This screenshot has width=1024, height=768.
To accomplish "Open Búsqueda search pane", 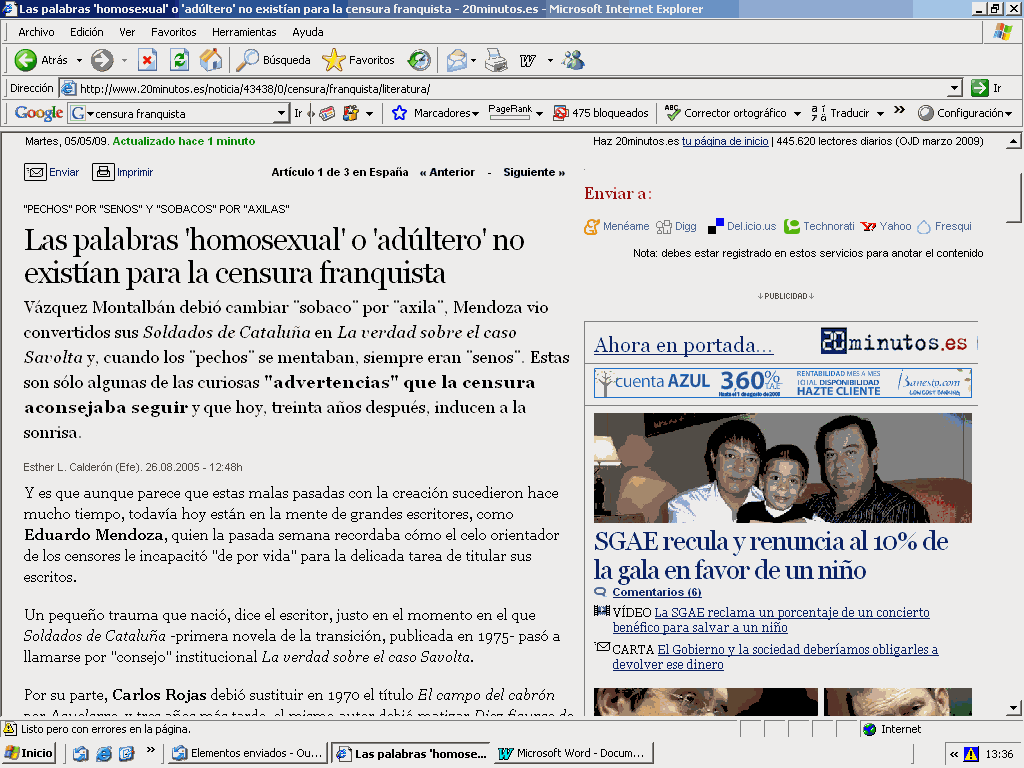I will [273, 60].
